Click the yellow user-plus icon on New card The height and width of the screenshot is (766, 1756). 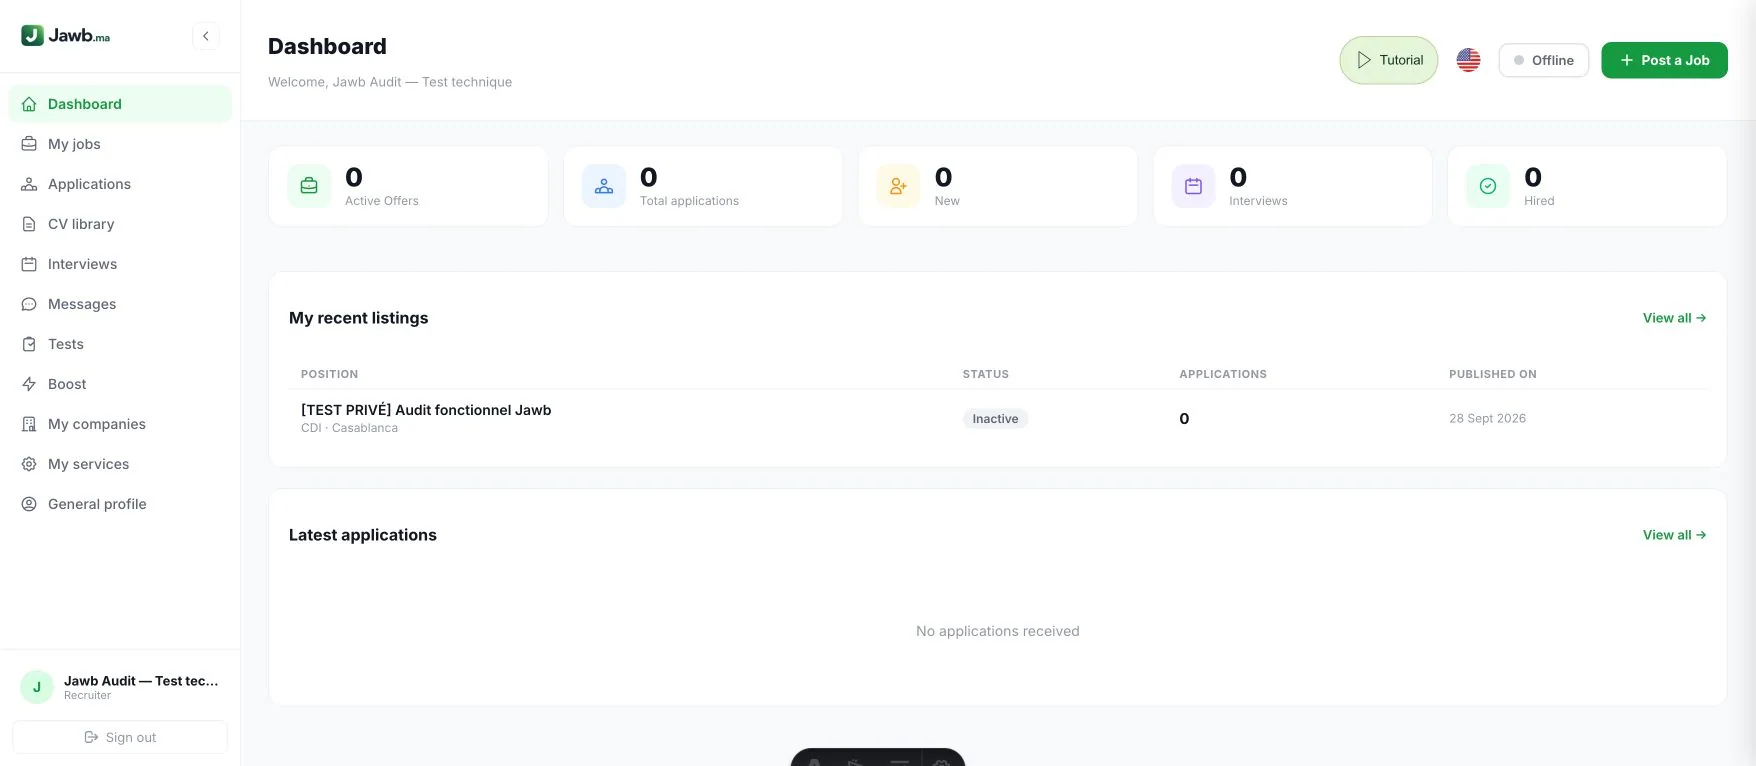[x=898, y=186]
